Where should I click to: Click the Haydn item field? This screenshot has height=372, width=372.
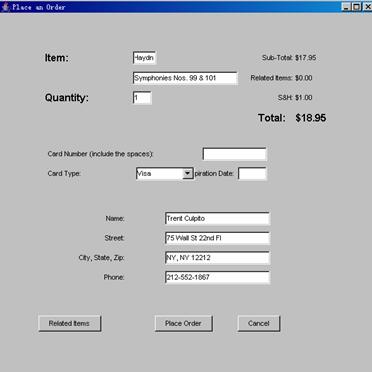click(144, 58)
